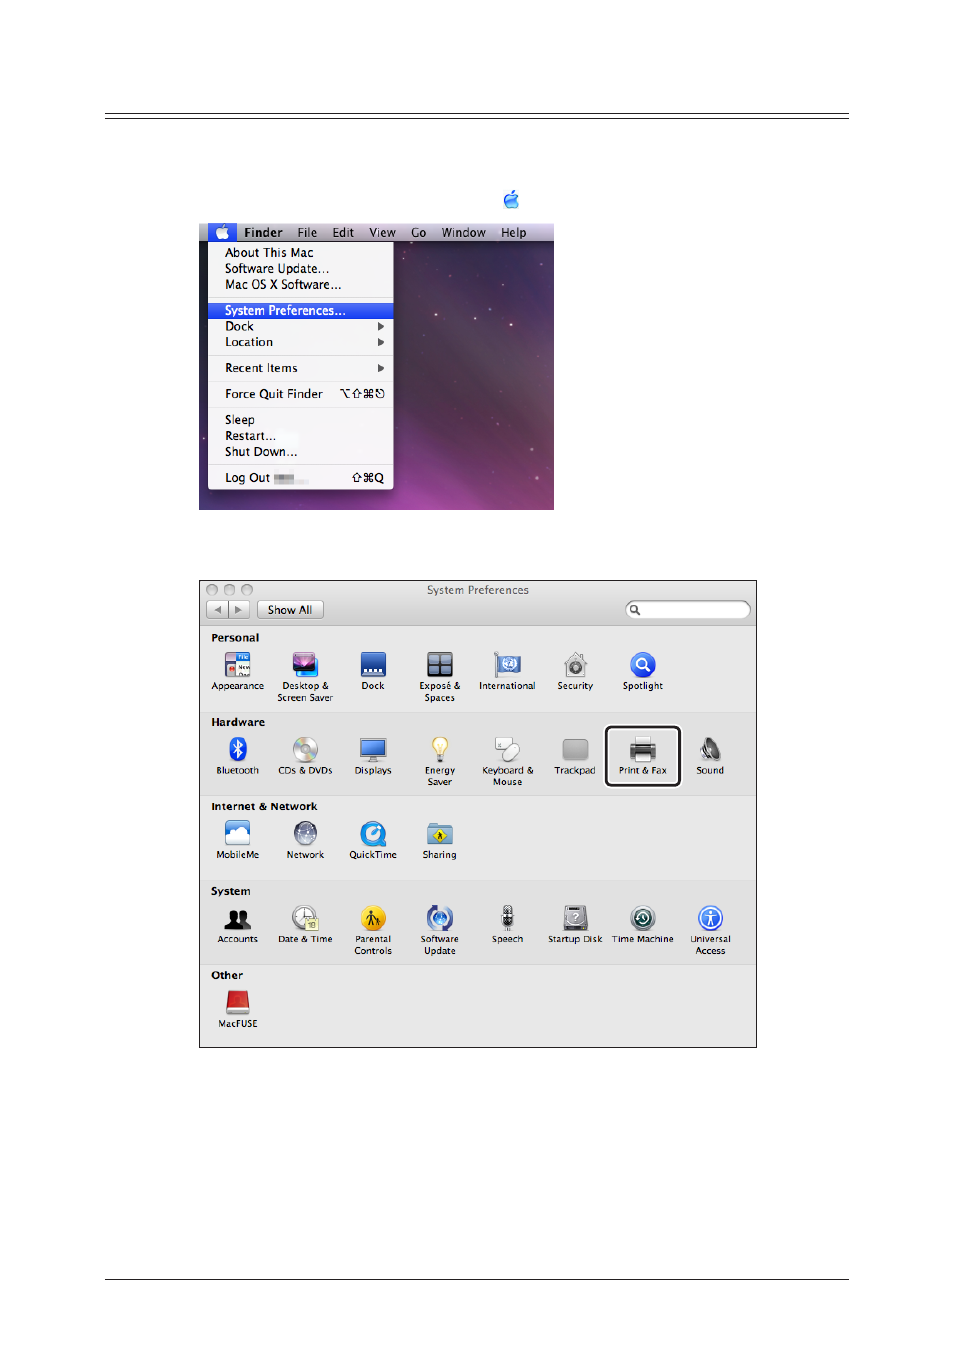Choose Restart… from the Apple menu

coord(300,436)
